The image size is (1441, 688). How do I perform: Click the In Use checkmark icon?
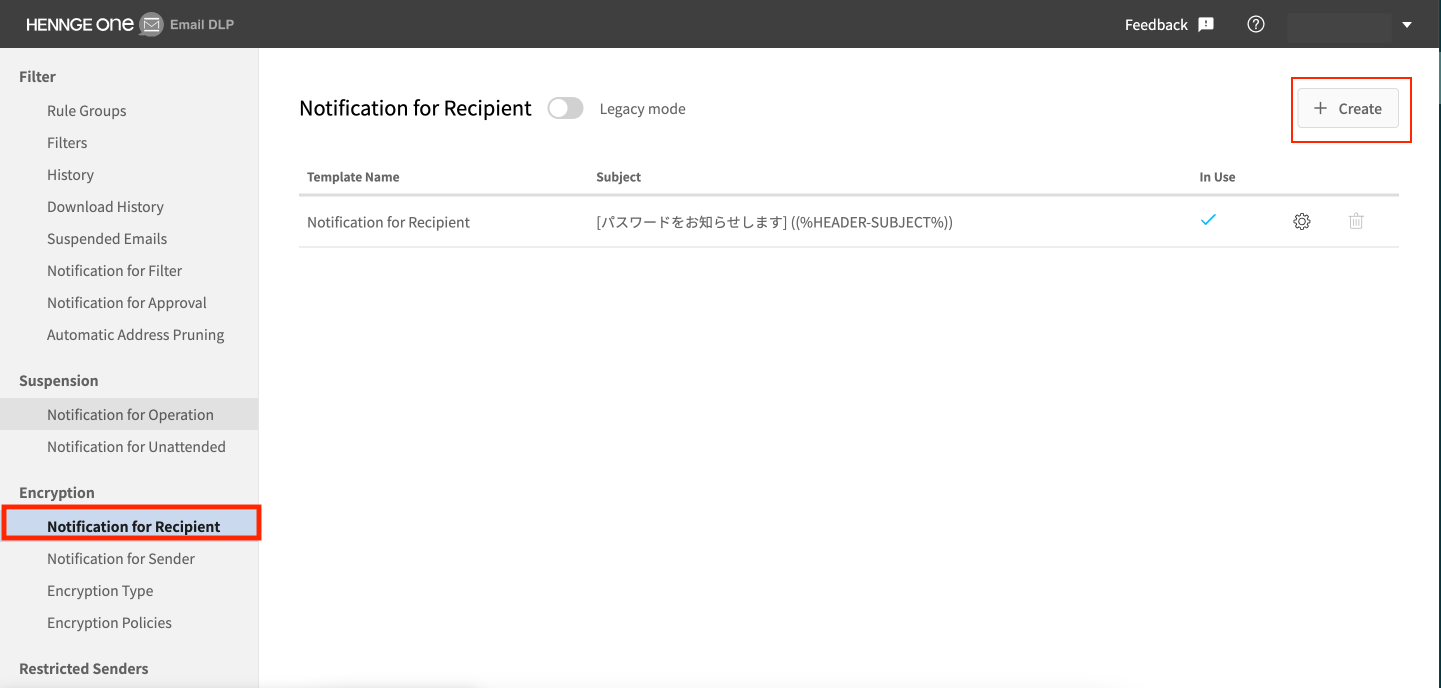[1208, 220]
